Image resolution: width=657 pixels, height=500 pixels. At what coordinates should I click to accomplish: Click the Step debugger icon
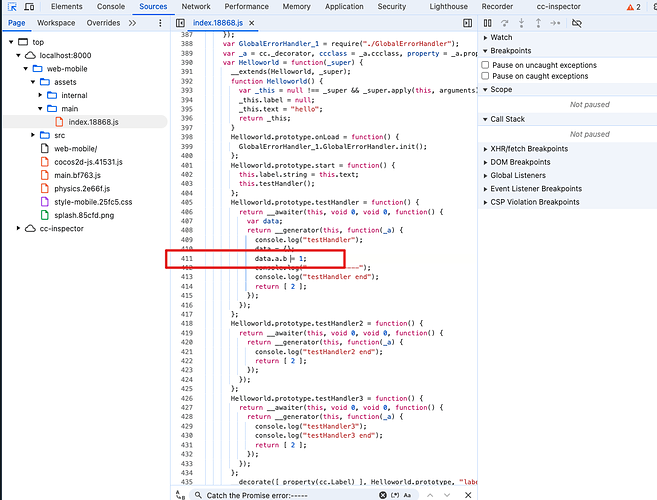555,23
